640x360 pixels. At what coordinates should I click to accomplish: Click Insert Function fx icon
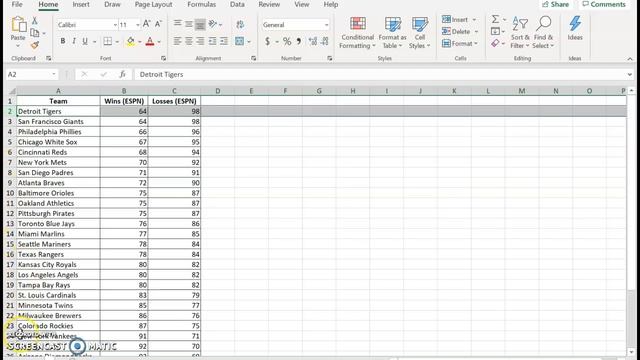pos(122,74)
